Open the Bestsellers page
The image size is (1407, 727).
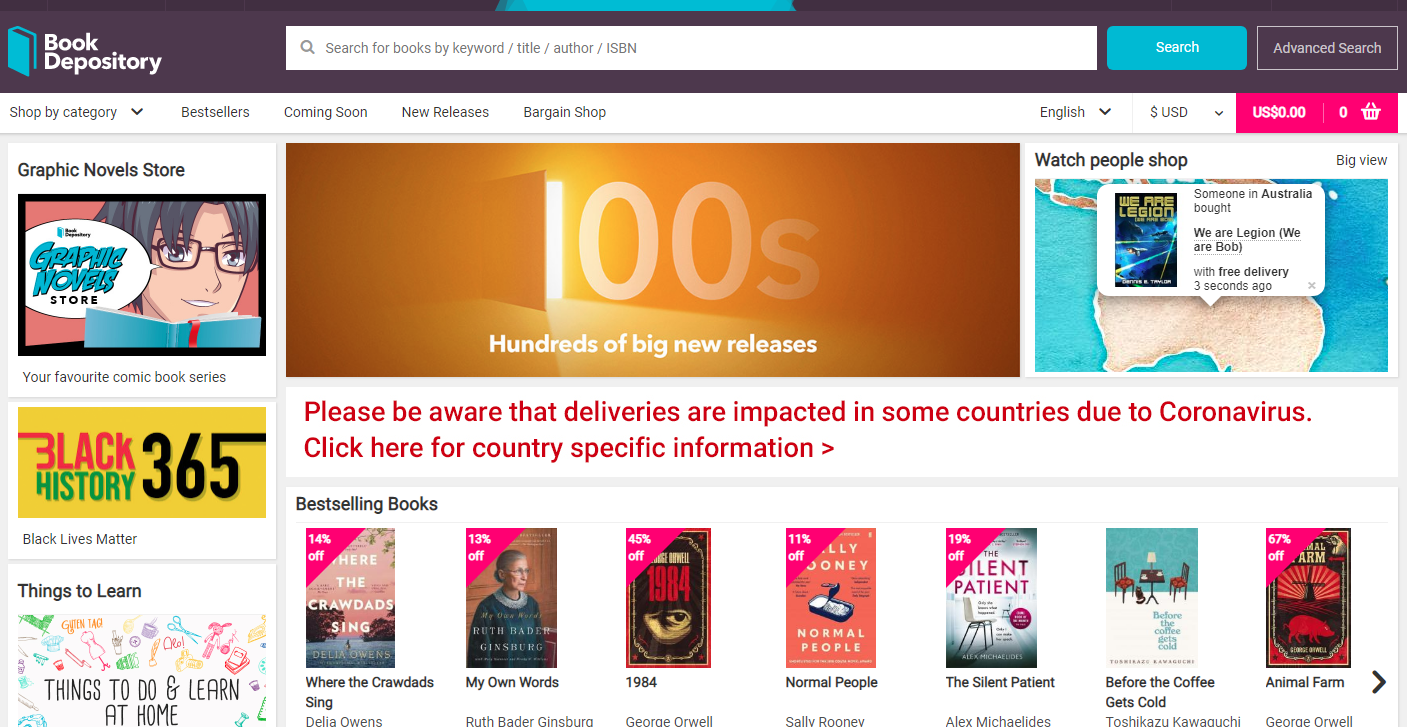[x=215, y=112]
